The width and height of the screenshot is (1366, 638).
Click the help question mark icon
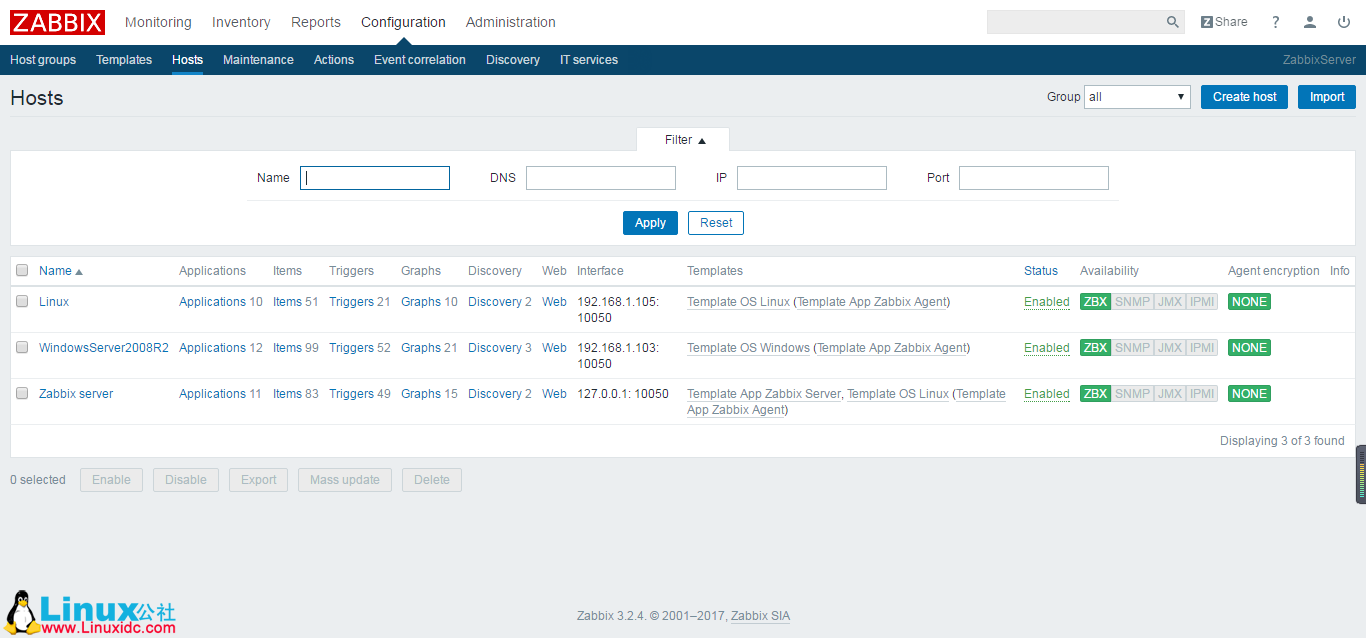pyautogui.click(x=1276, y=21)
